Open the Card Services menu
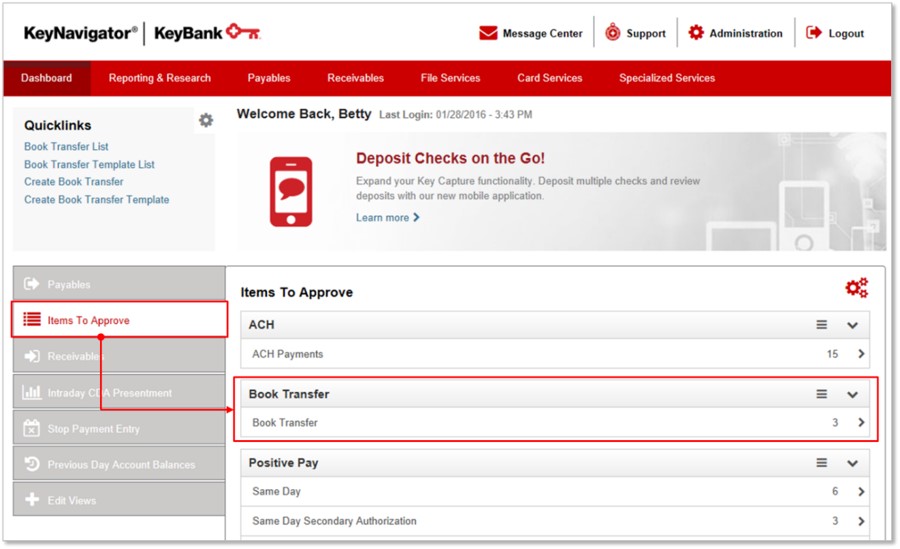This screenshot has width=900, height=549. pos(549,78)
